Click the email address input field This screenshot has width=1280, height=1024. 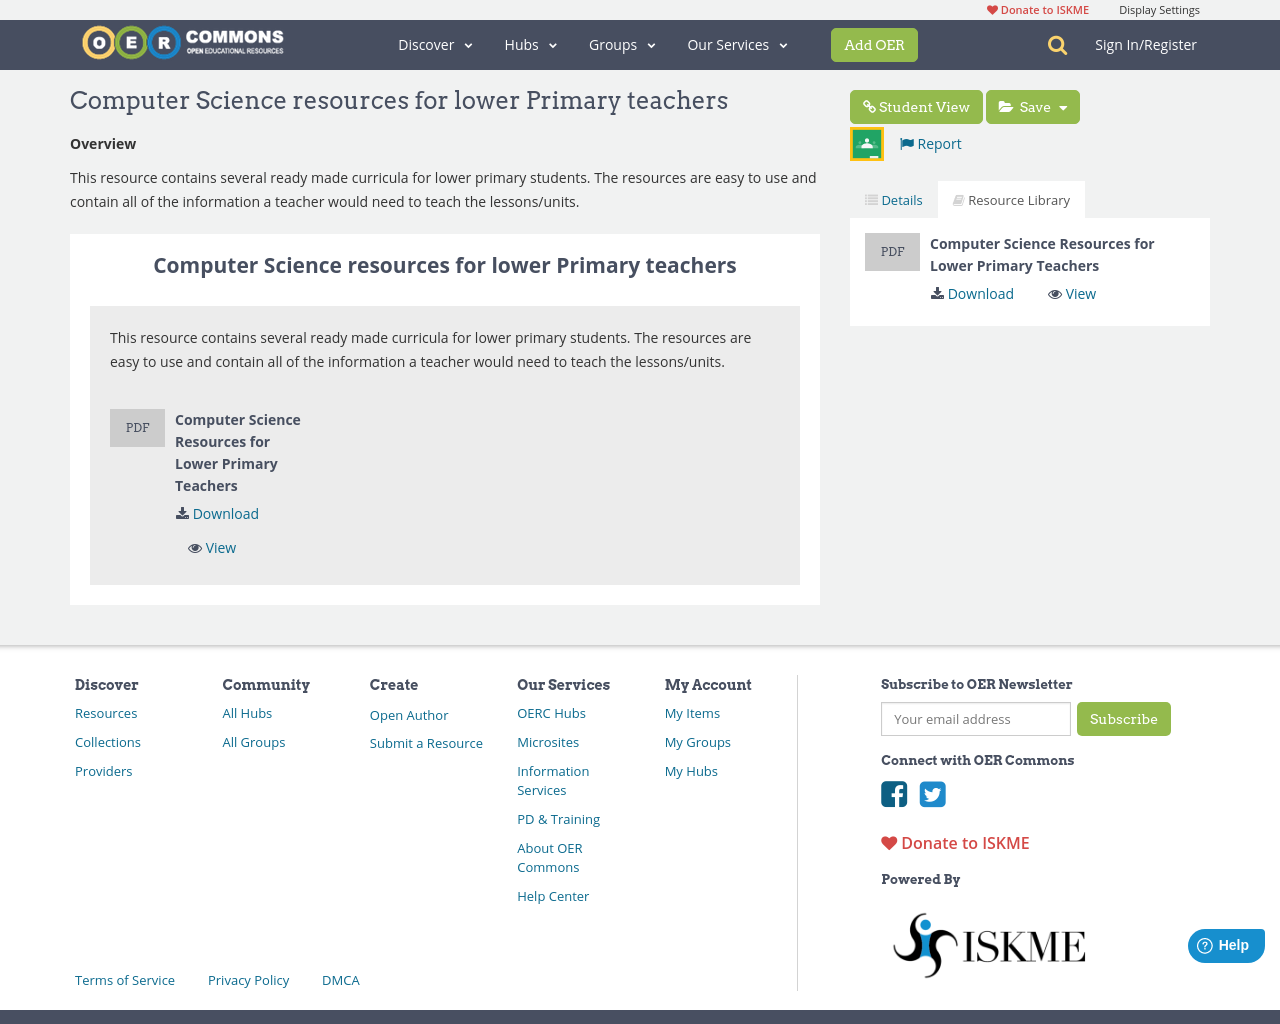(x=975, y=719)
